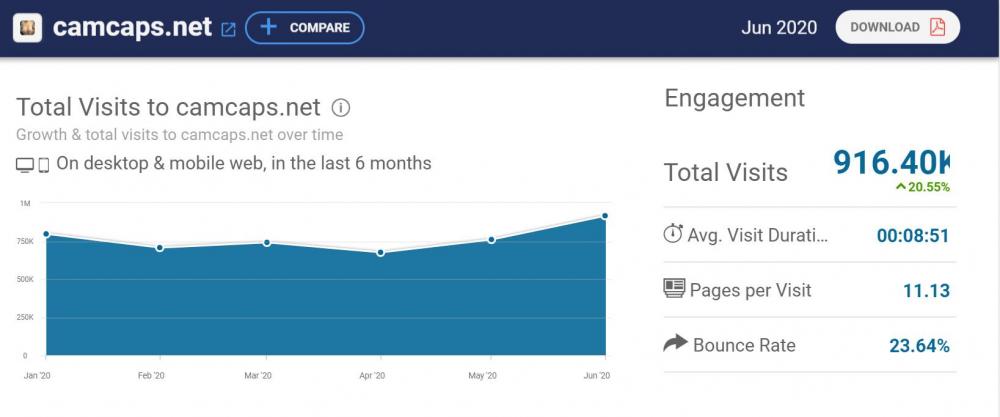Select the Jun '20 data point on chart
Viewport: 1000px width, 417px height.
pos(605,216)
